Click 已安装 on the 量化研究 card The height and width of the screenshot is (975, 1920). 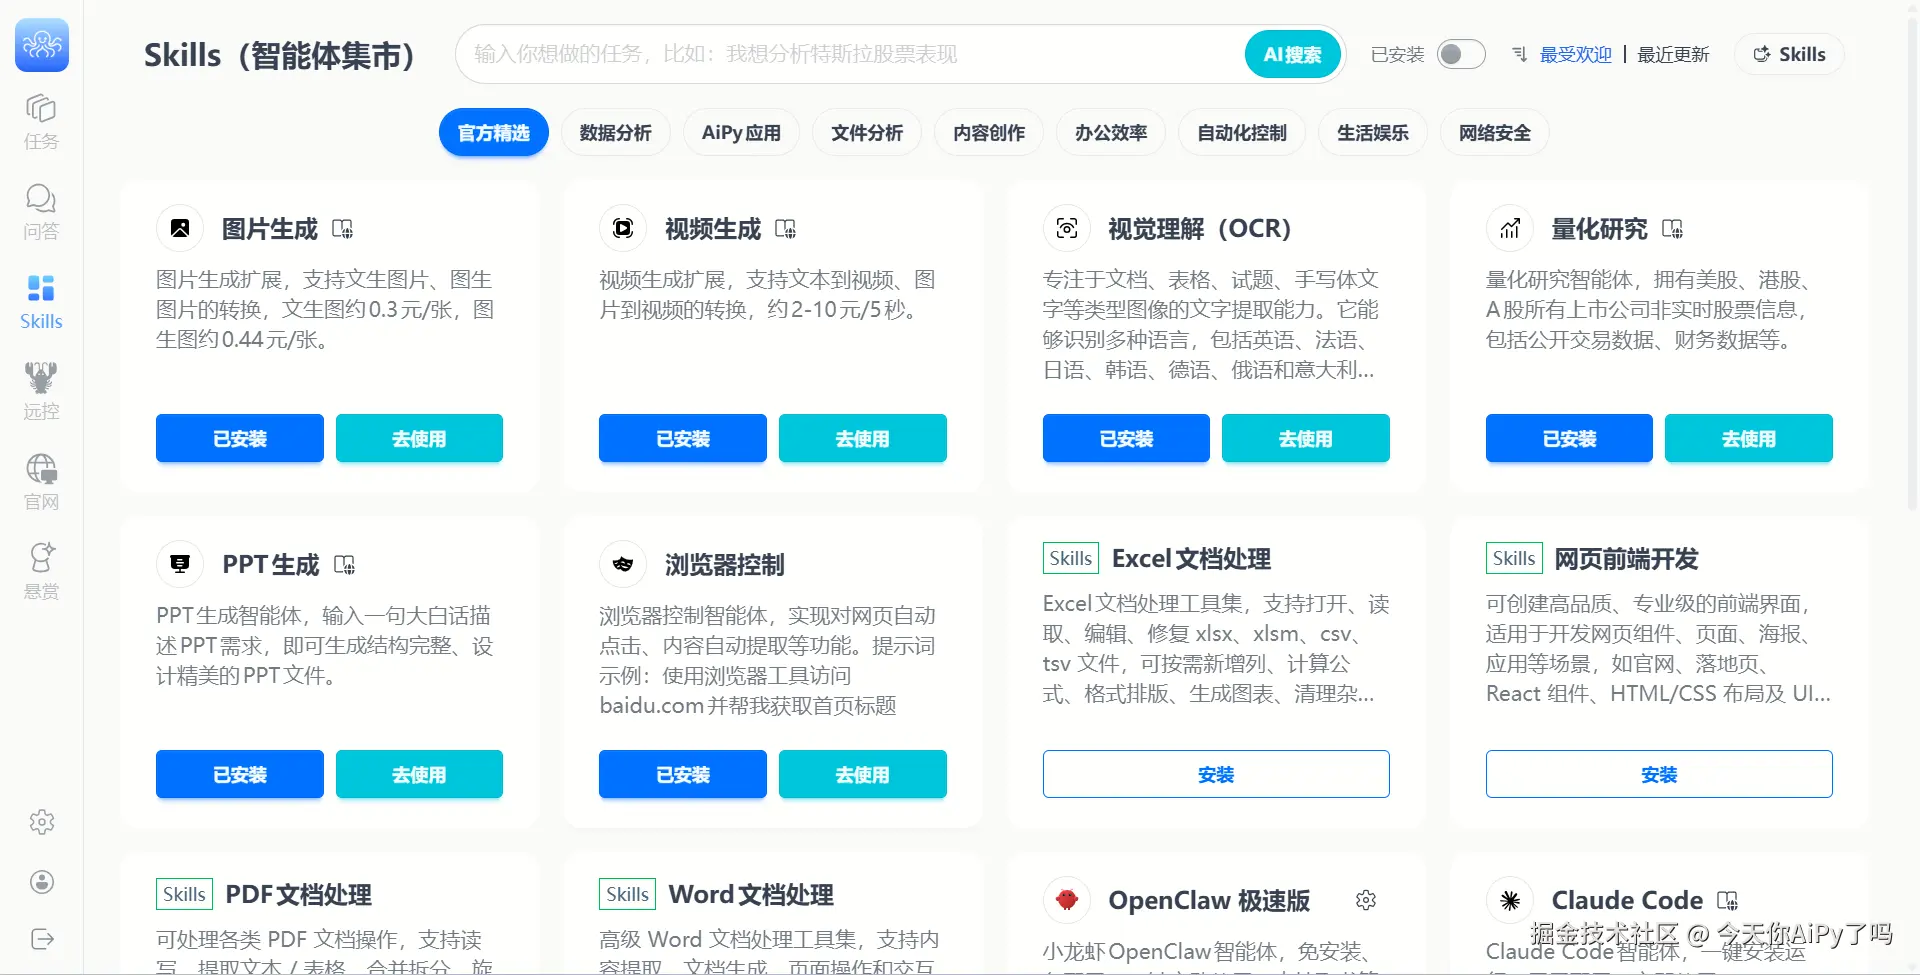pos(1570,438)
